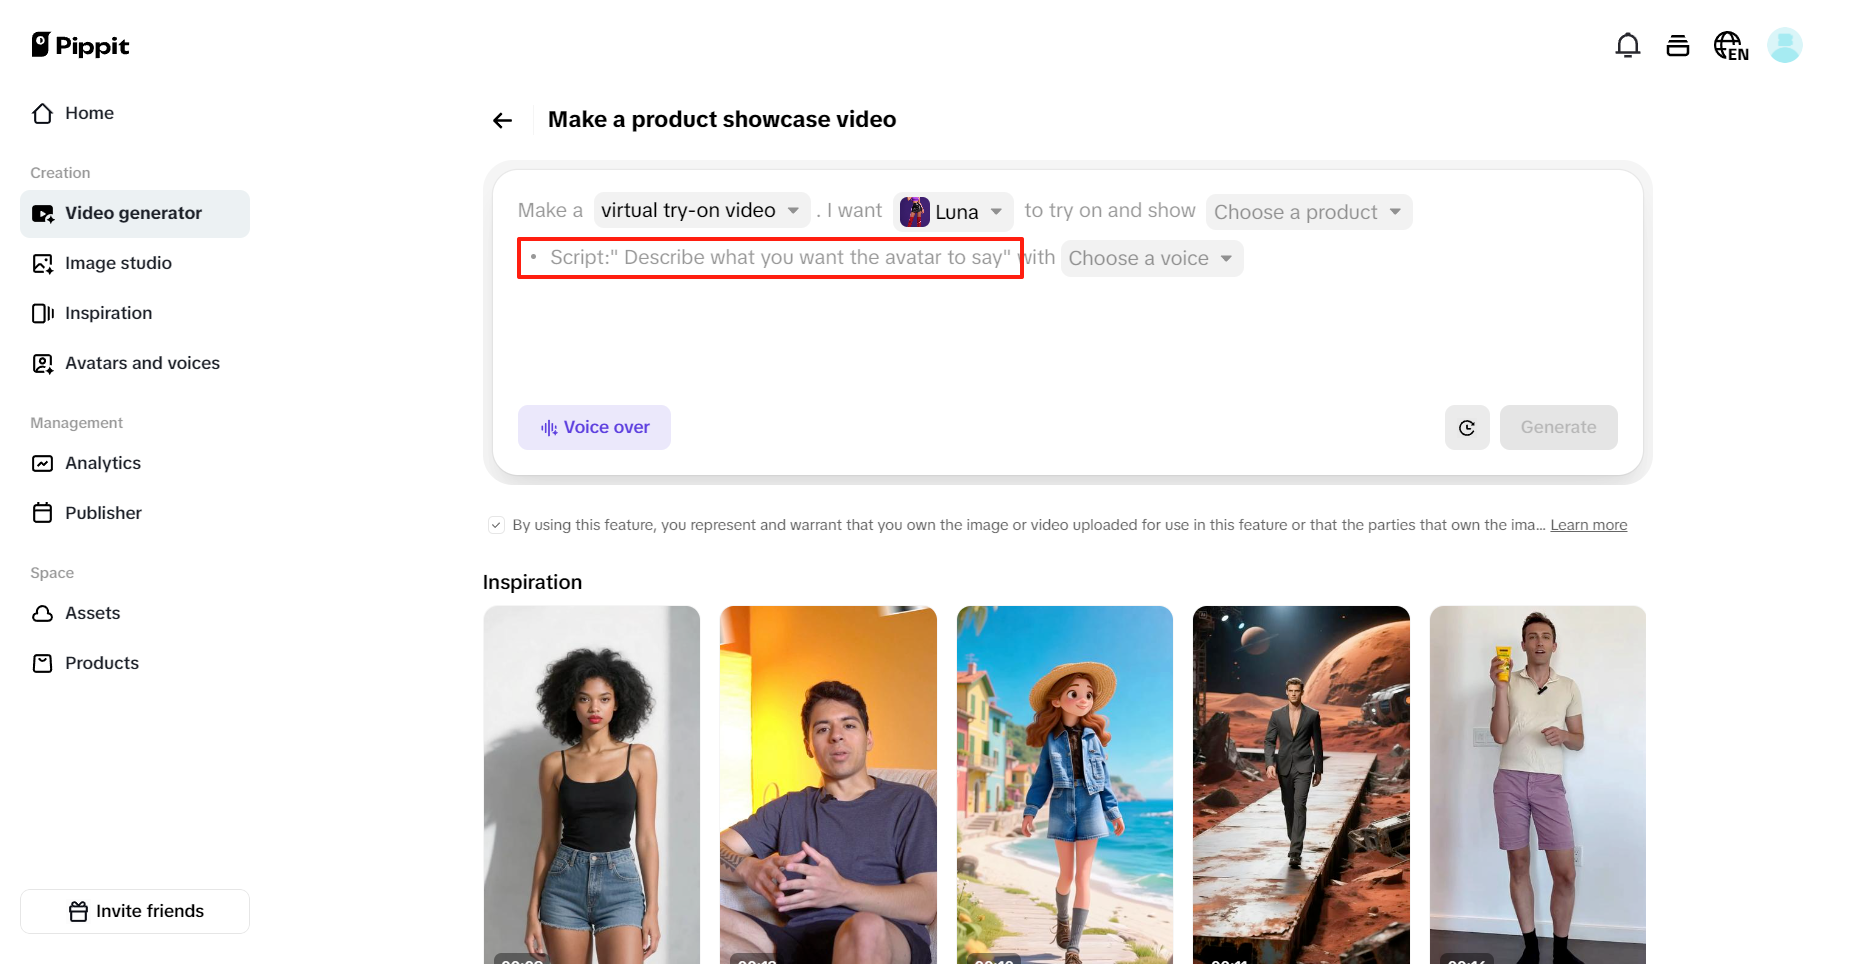This screenshot has height=969, width=1865.
Task: Open notifications via the bell icon
Action: point(1627,45)
